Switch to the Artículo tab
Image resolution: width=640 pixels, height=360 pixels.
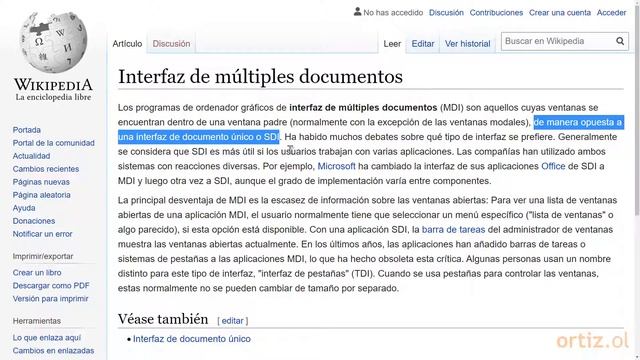coord(127,44)
